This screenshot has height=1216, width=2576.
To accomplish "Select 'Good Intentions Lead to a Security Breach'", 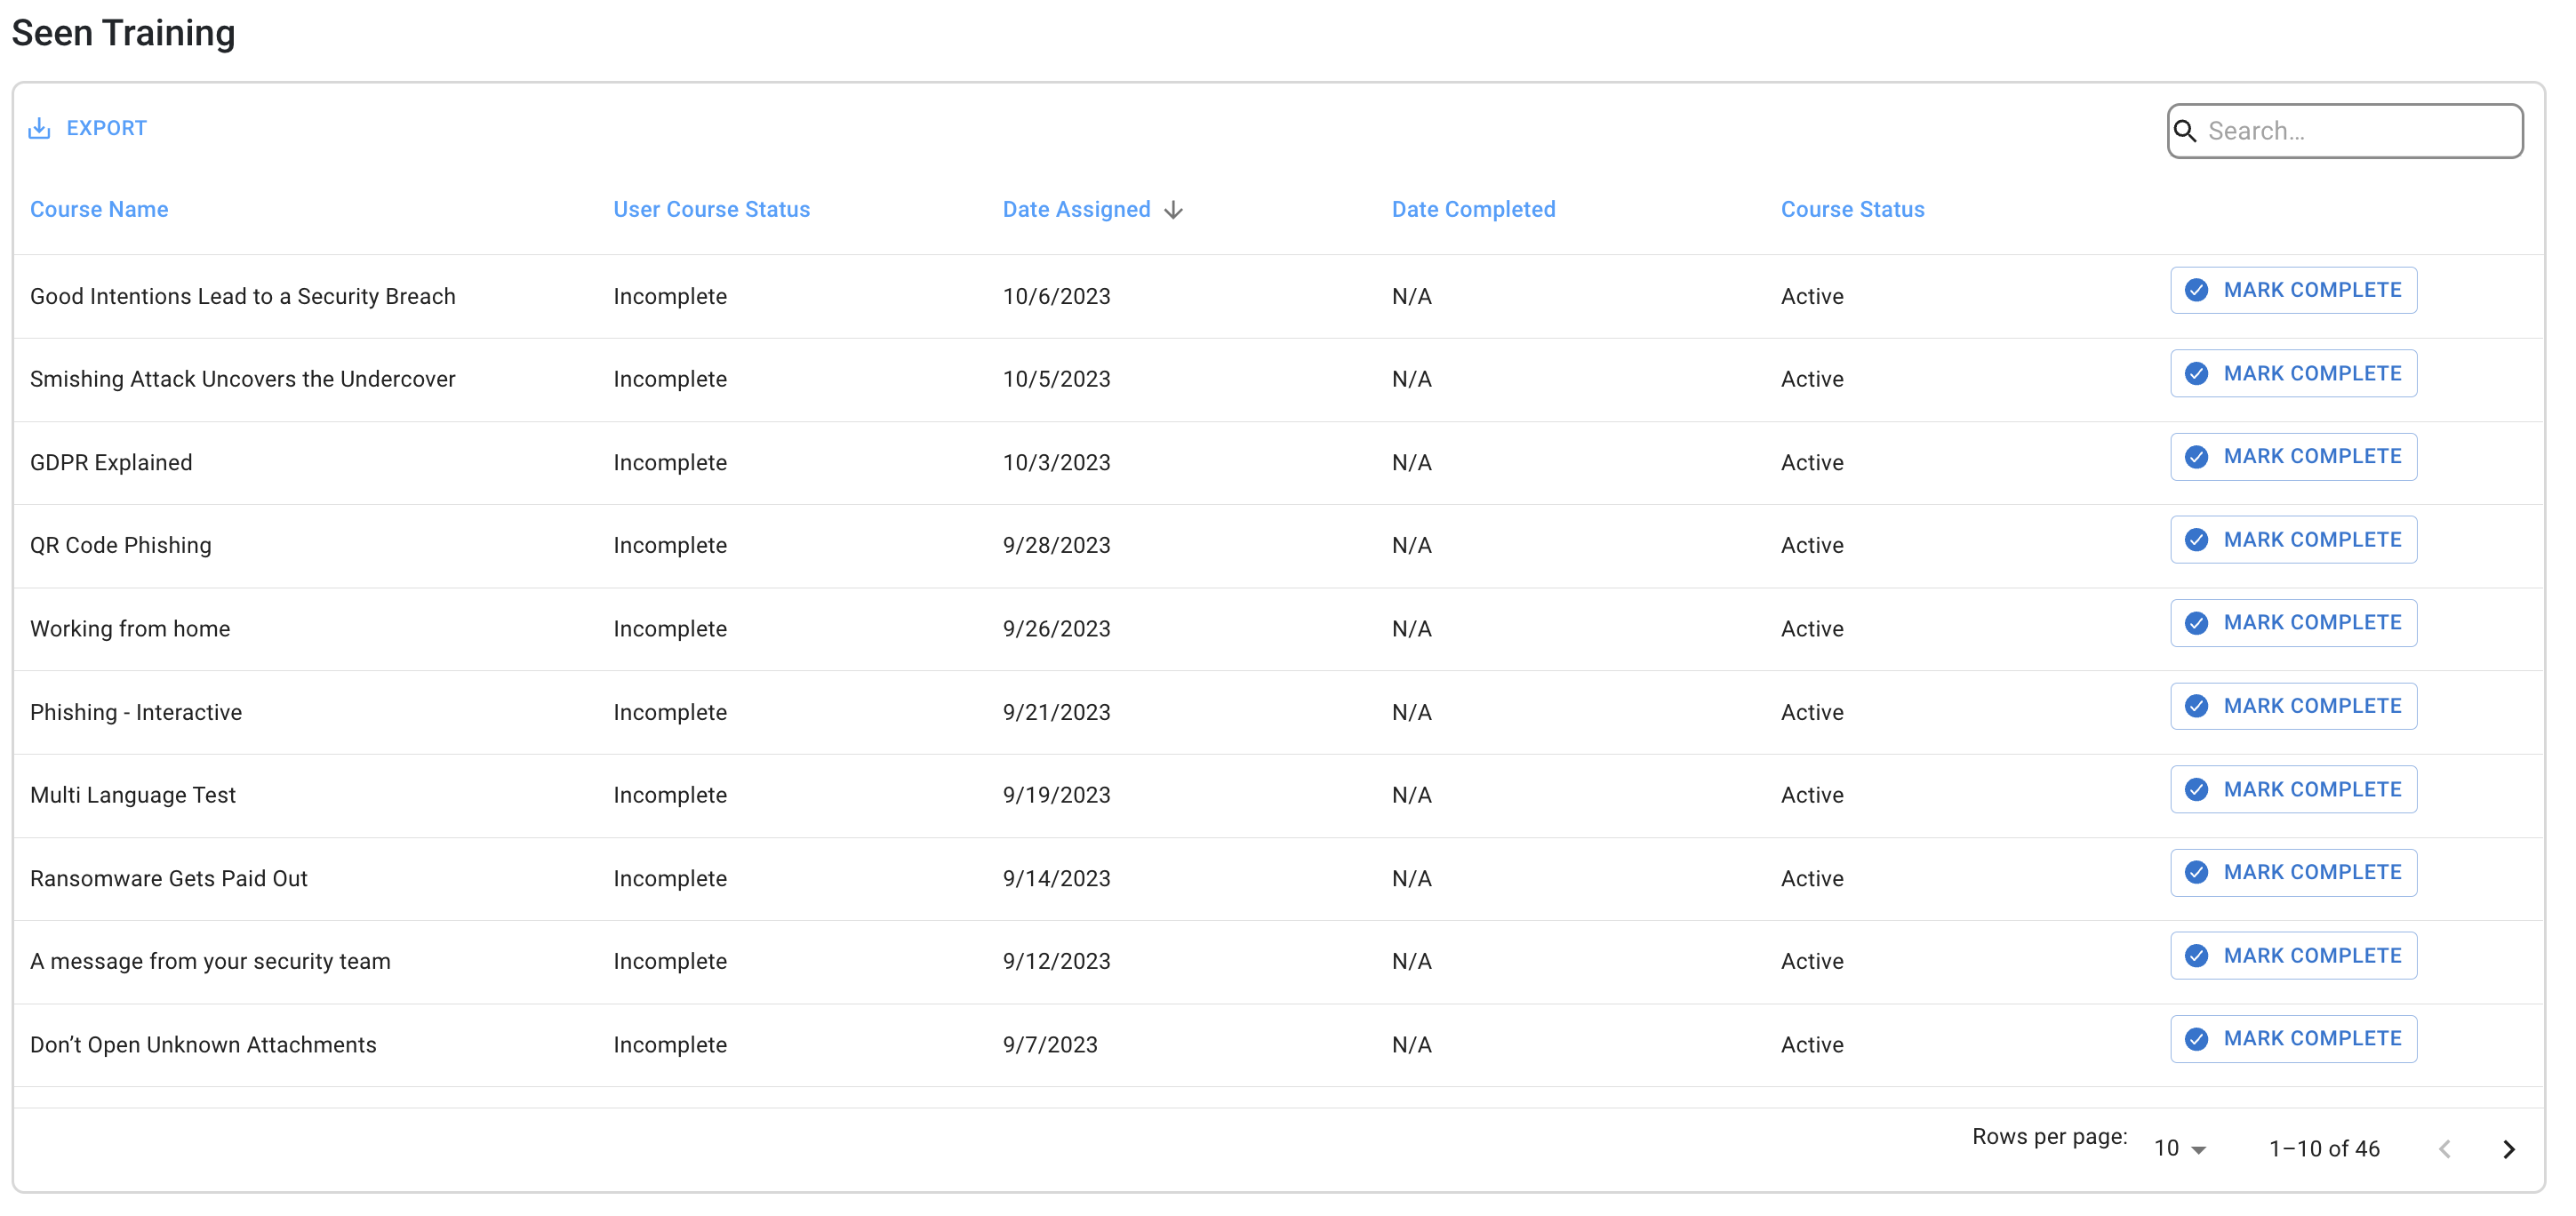I will click(x=243, y=296).
